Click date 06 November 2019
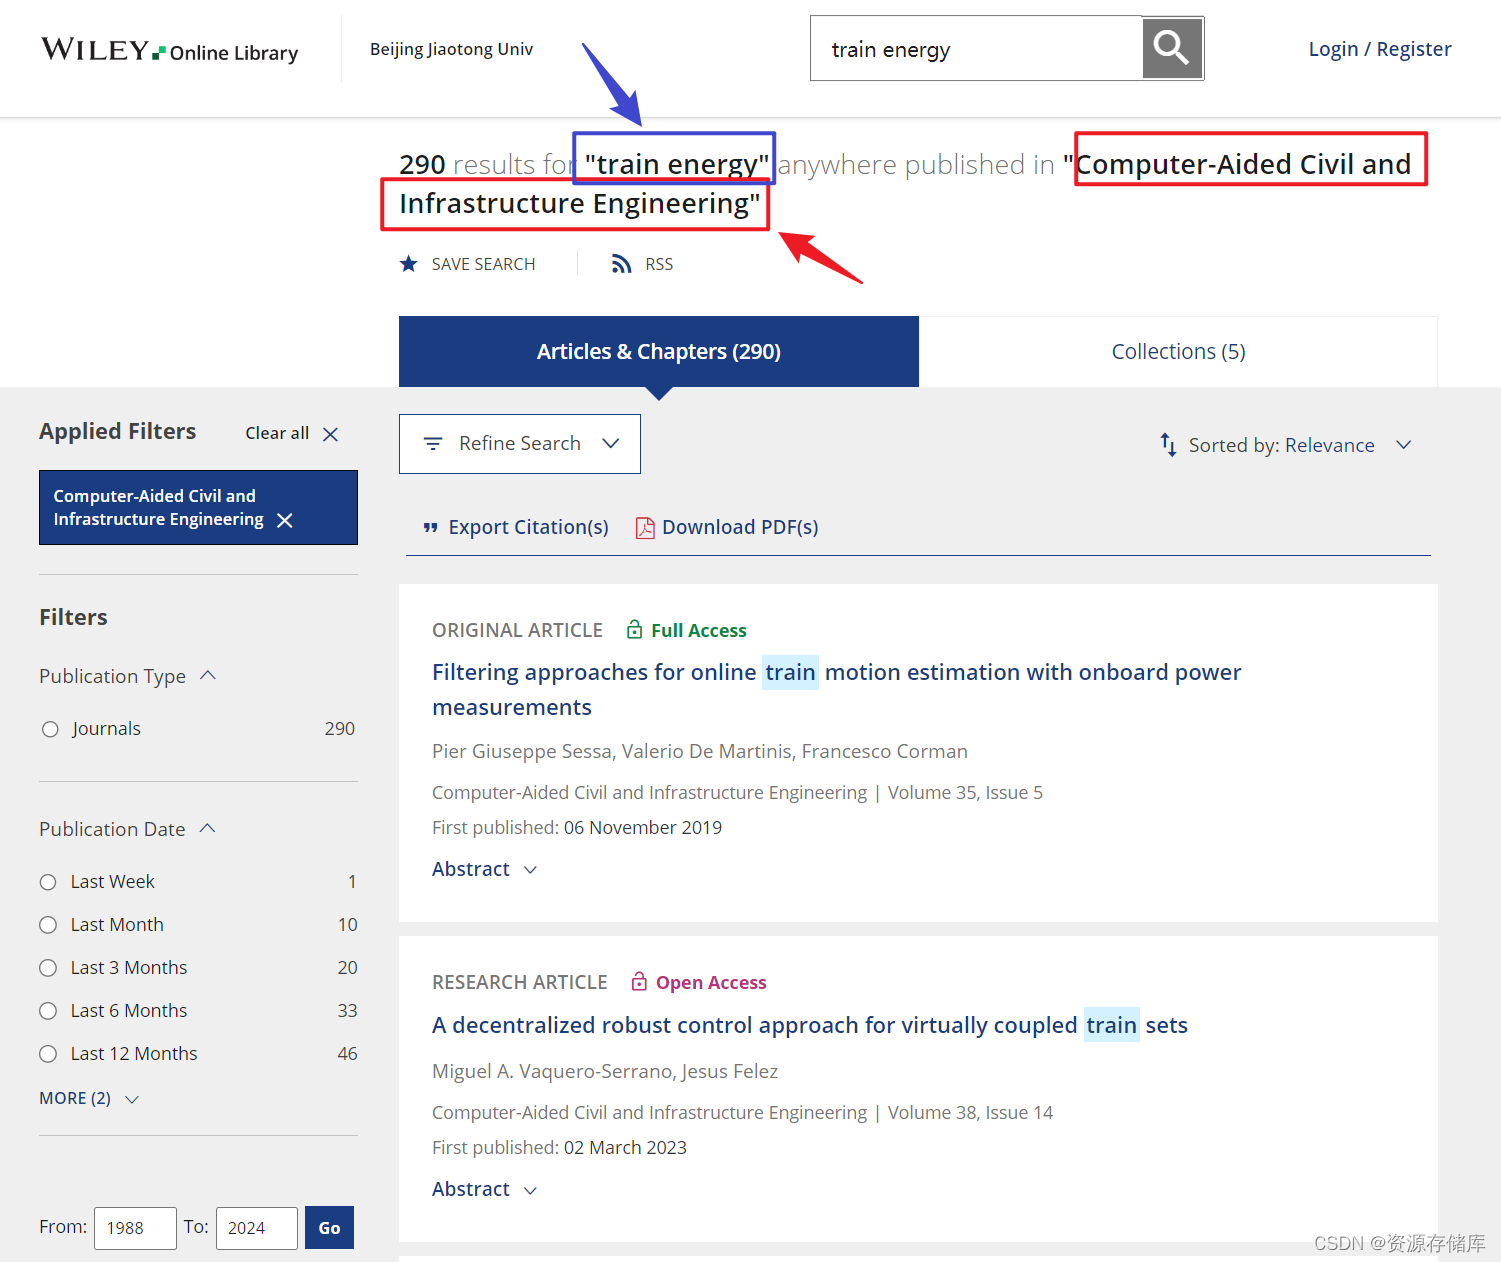 pos(643,827)
